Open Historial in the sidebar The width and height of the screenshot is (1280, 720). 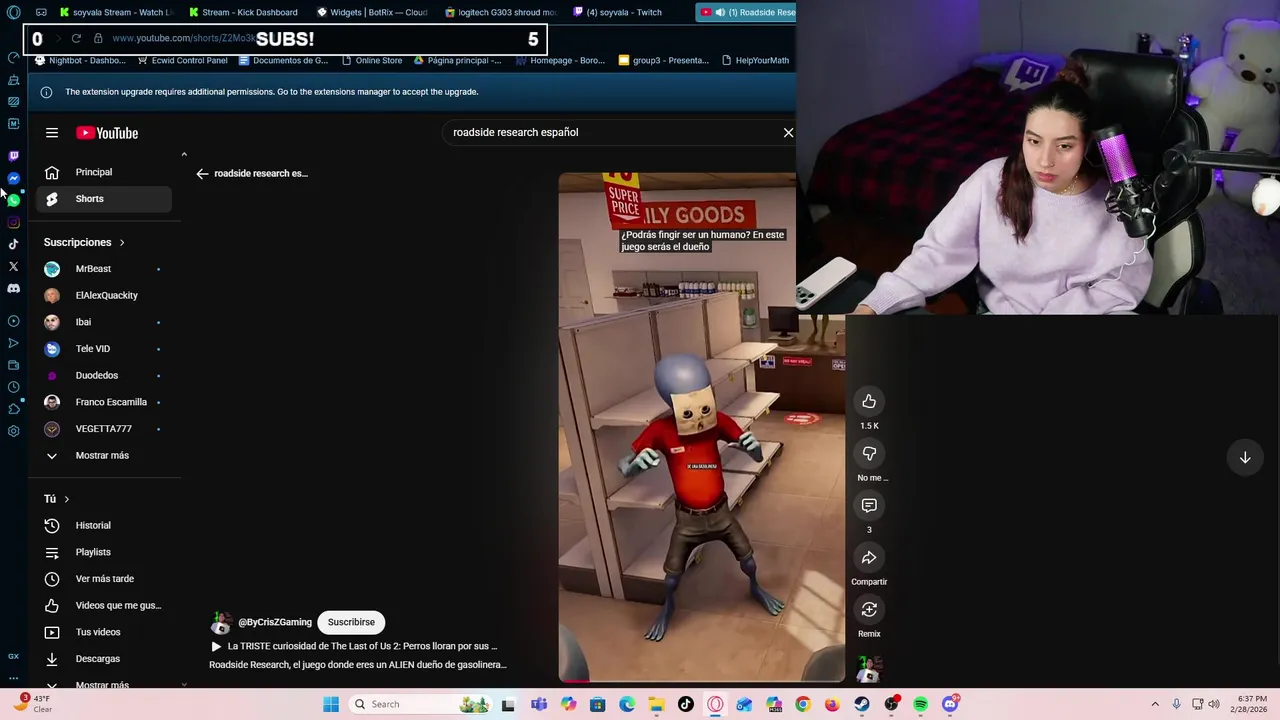click(104, 525)
